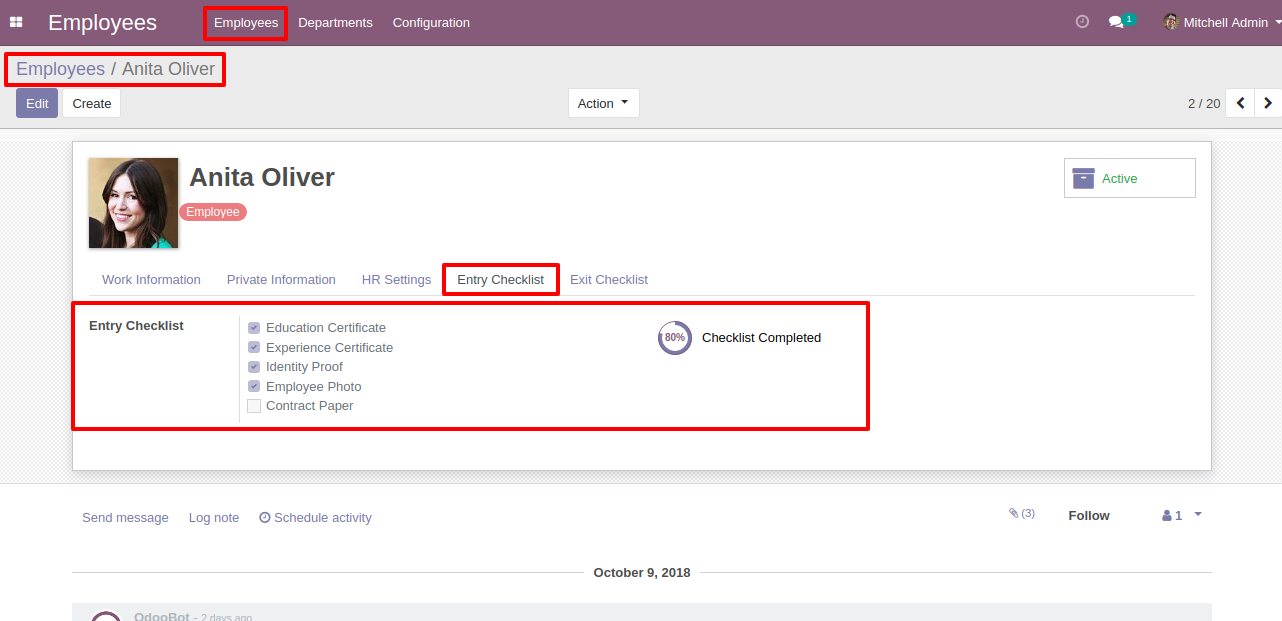Image resolution: width=1282 pixels, height=621 pixels.
Task: Toggle Experience Certificate checkbox
Action: pos(254,348)
